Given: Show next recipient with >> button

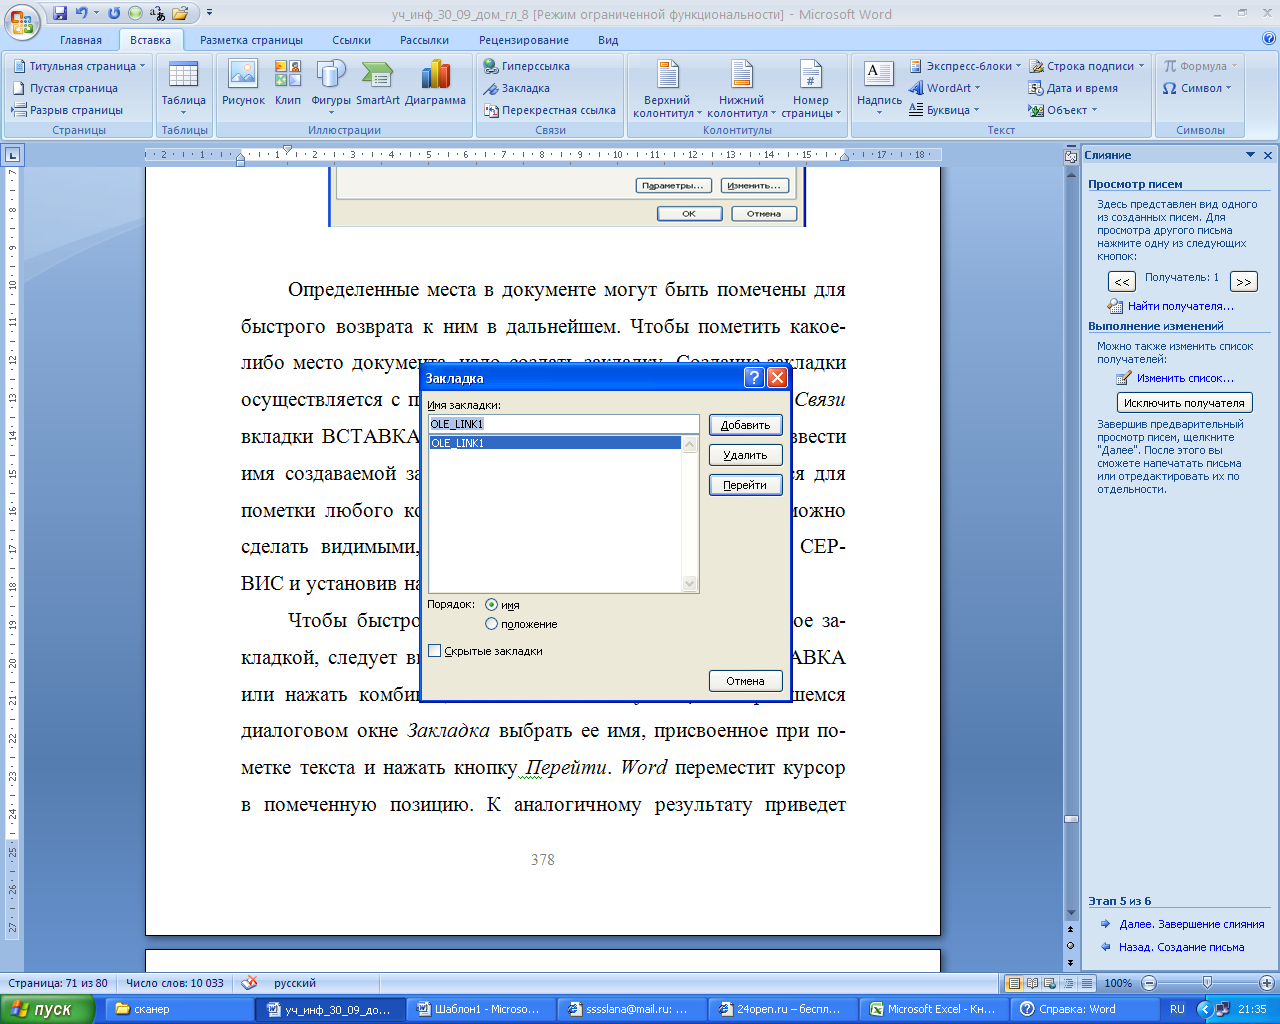Looking at the screenshot, I should click(1243, 282).
